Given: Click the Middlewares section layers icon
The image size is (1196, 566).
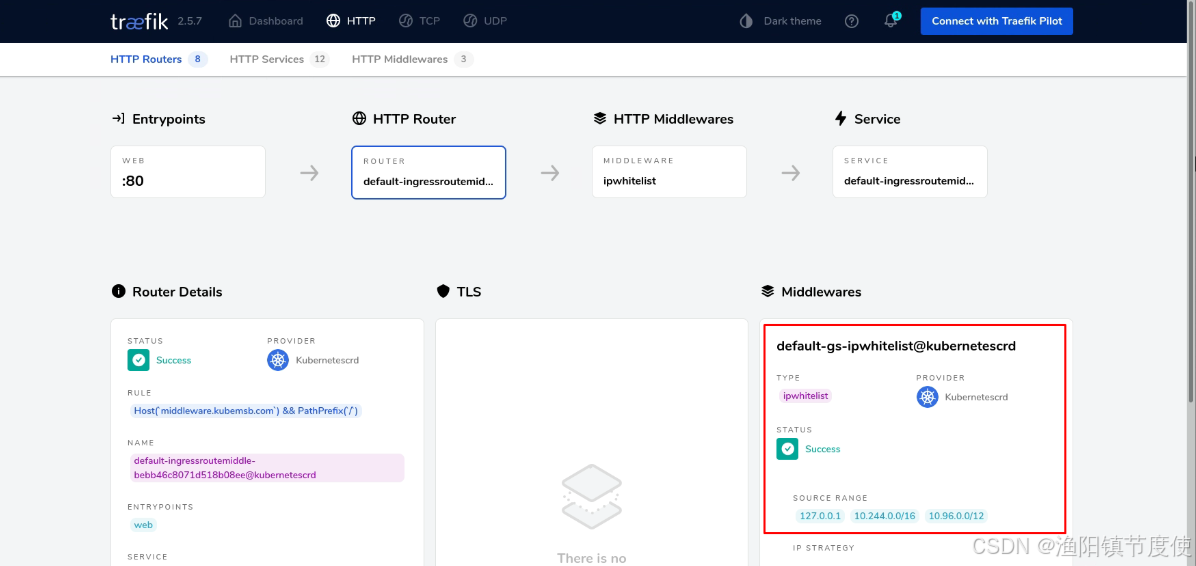Looking at the screenshot, I should tap(767, 291).
